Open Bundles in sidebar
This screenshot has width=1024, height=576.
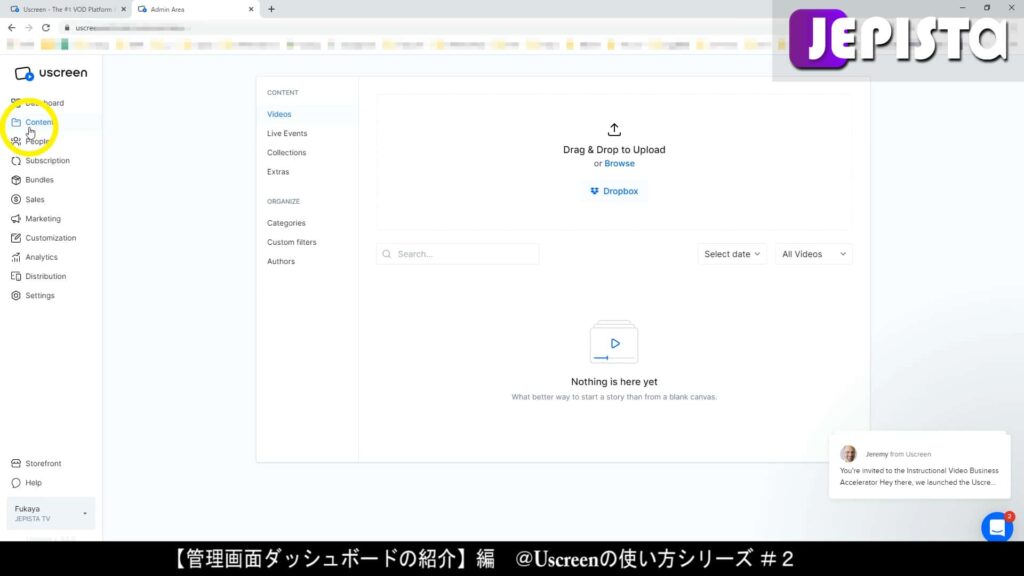39,180
